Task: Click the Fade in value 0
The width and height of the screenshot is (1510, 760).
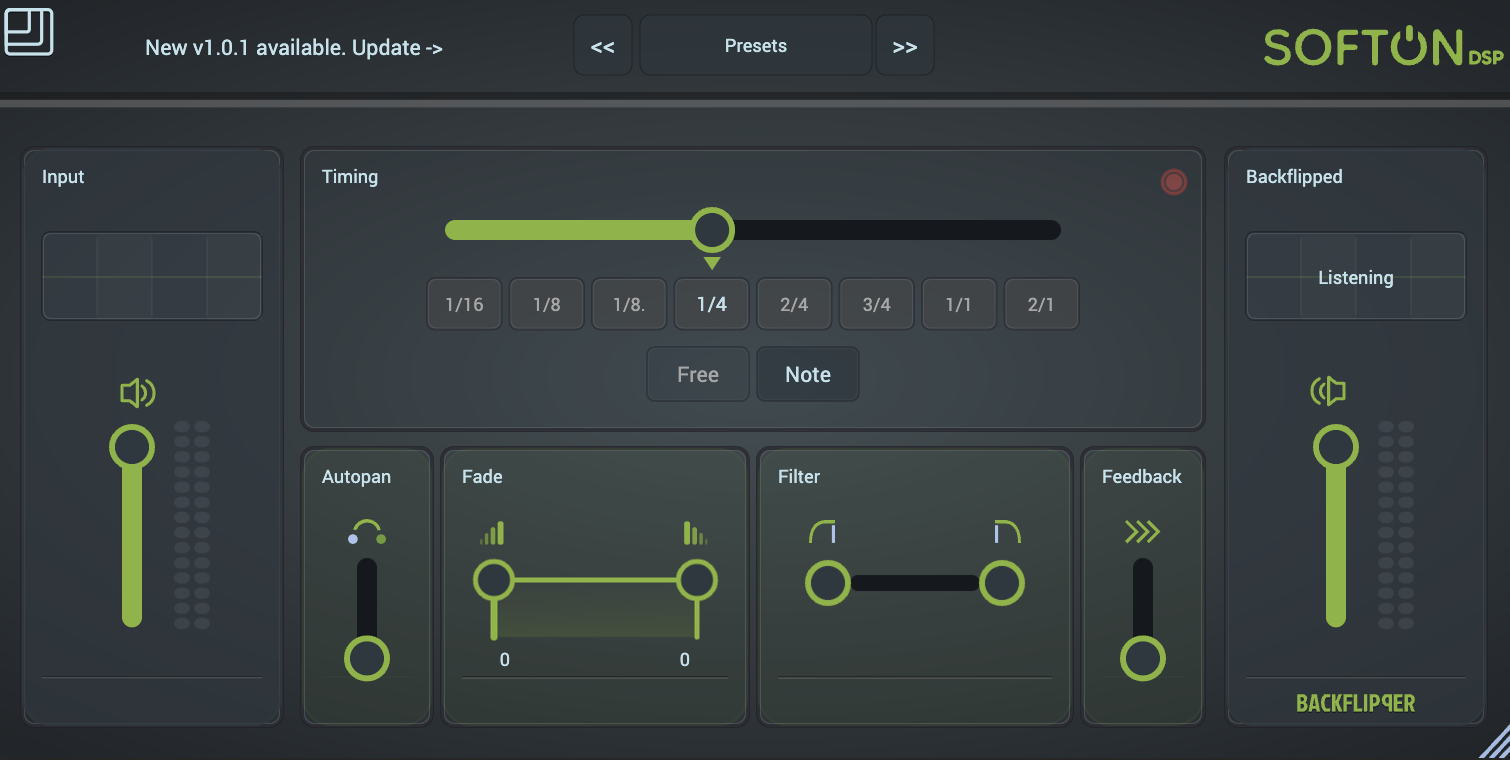Action: pos(505,660)
